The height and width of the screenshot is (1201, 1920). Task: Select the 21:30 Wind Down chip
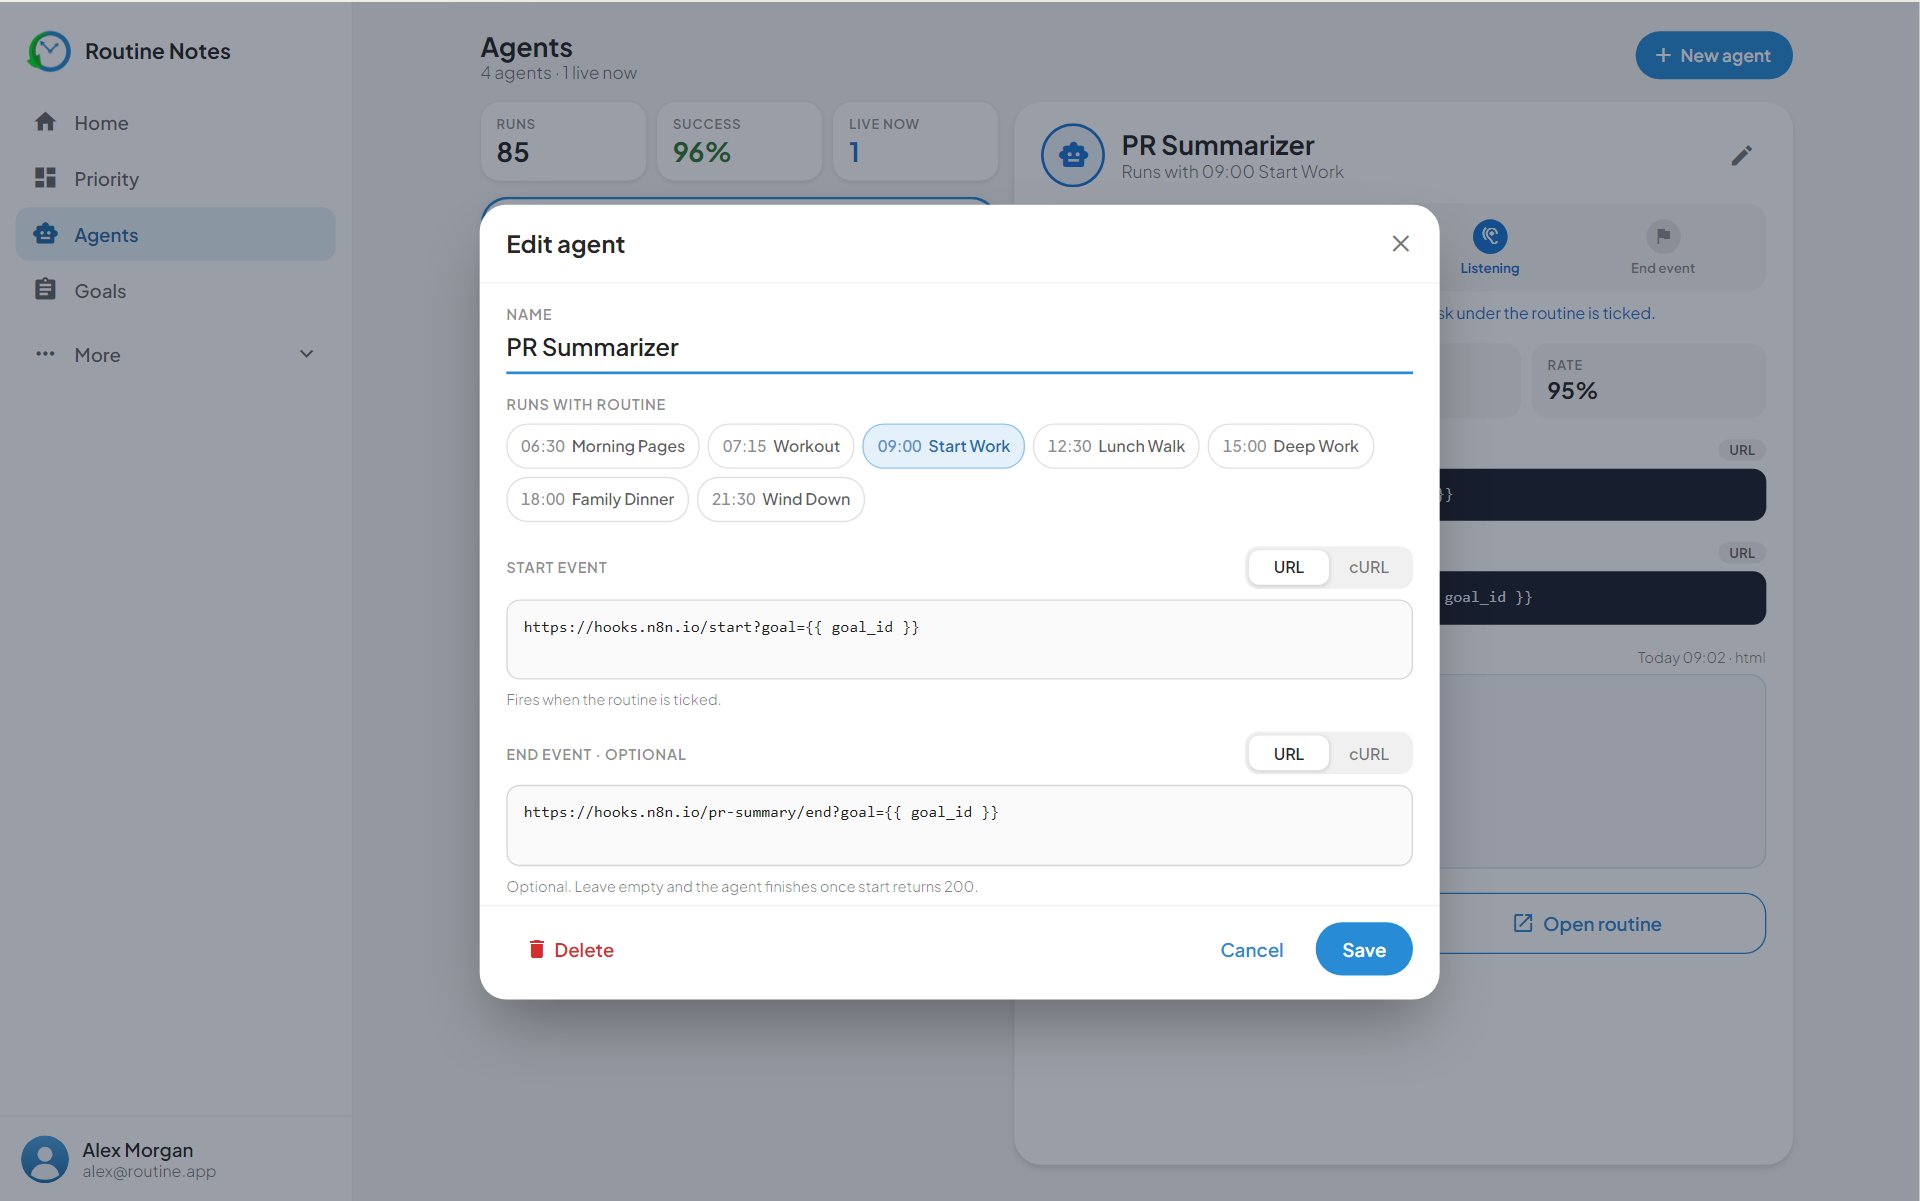(x=780, y=499)
